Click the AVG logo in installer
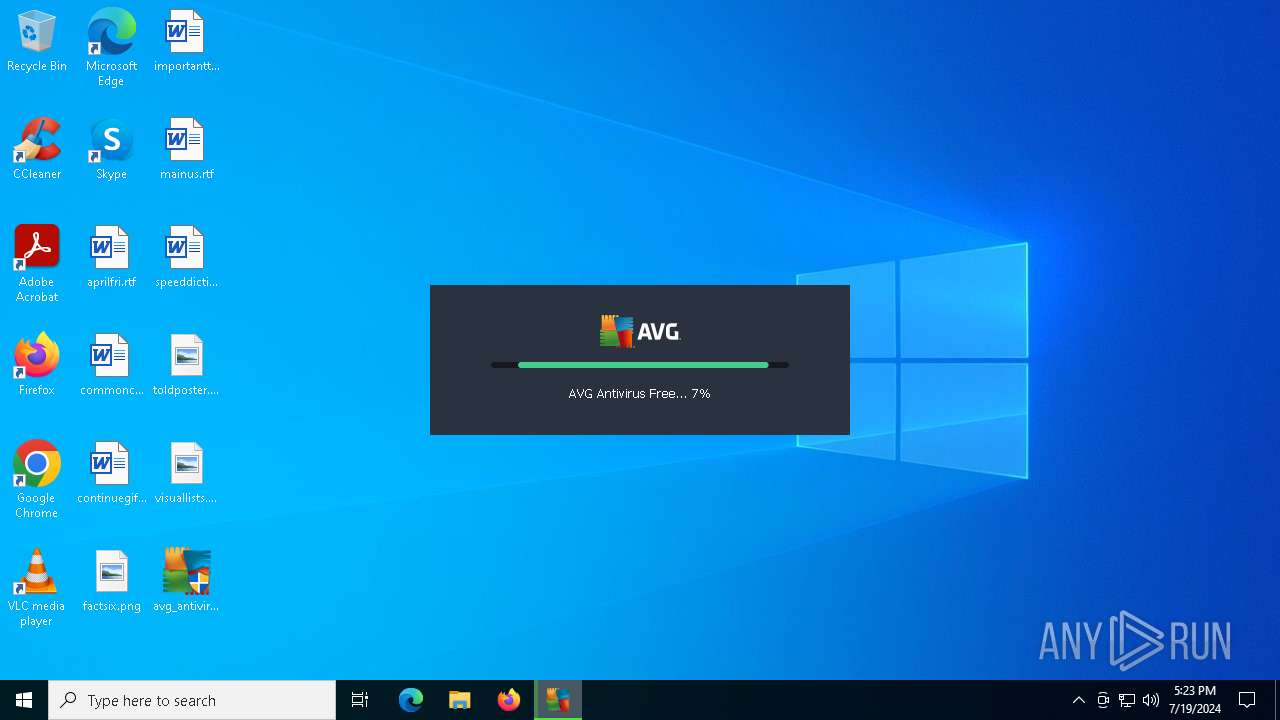Screen dimensions: 1280x720 pyautogui.click(x=640, y=331)
